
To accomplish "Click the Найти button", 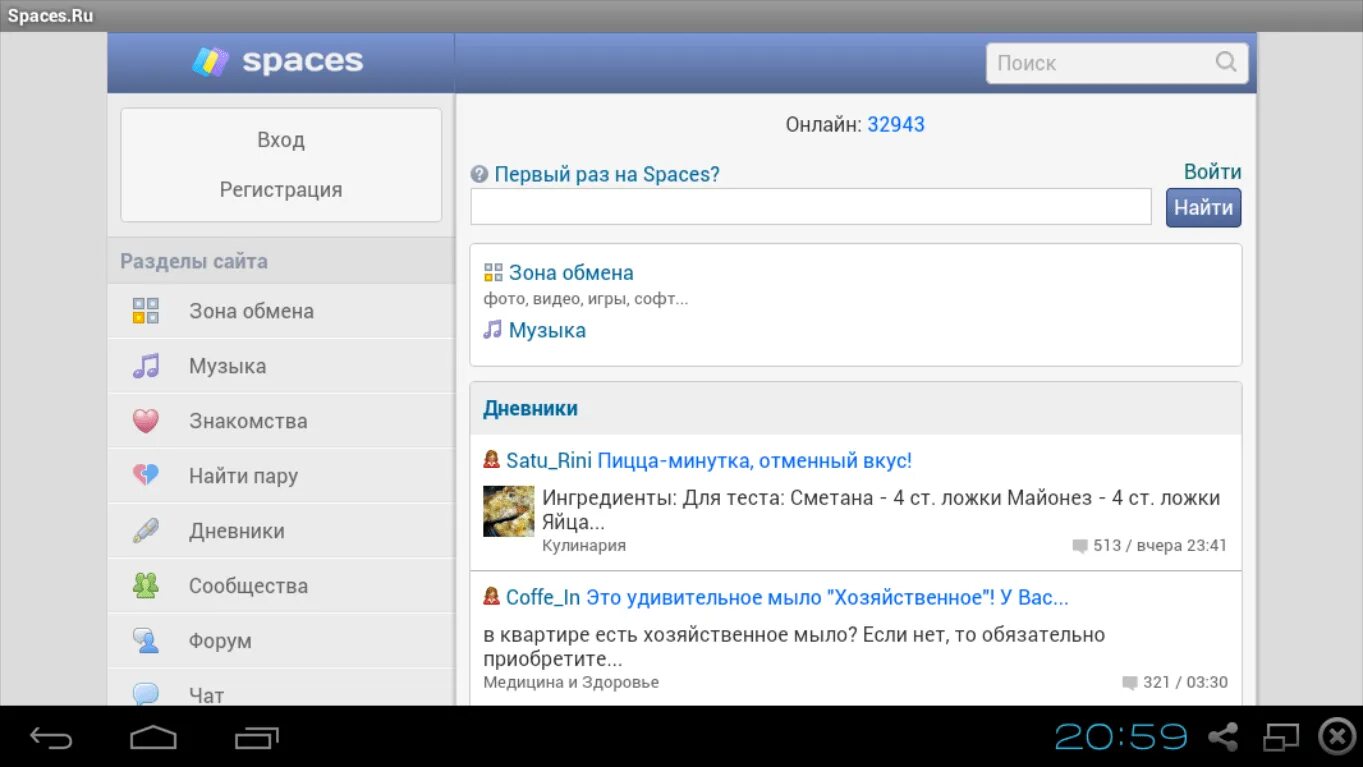I will point(1203,208).
